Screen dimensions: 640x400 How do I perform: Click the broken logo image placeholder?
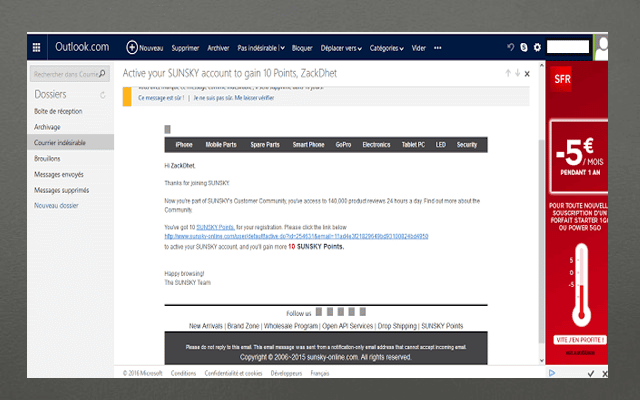167,129
